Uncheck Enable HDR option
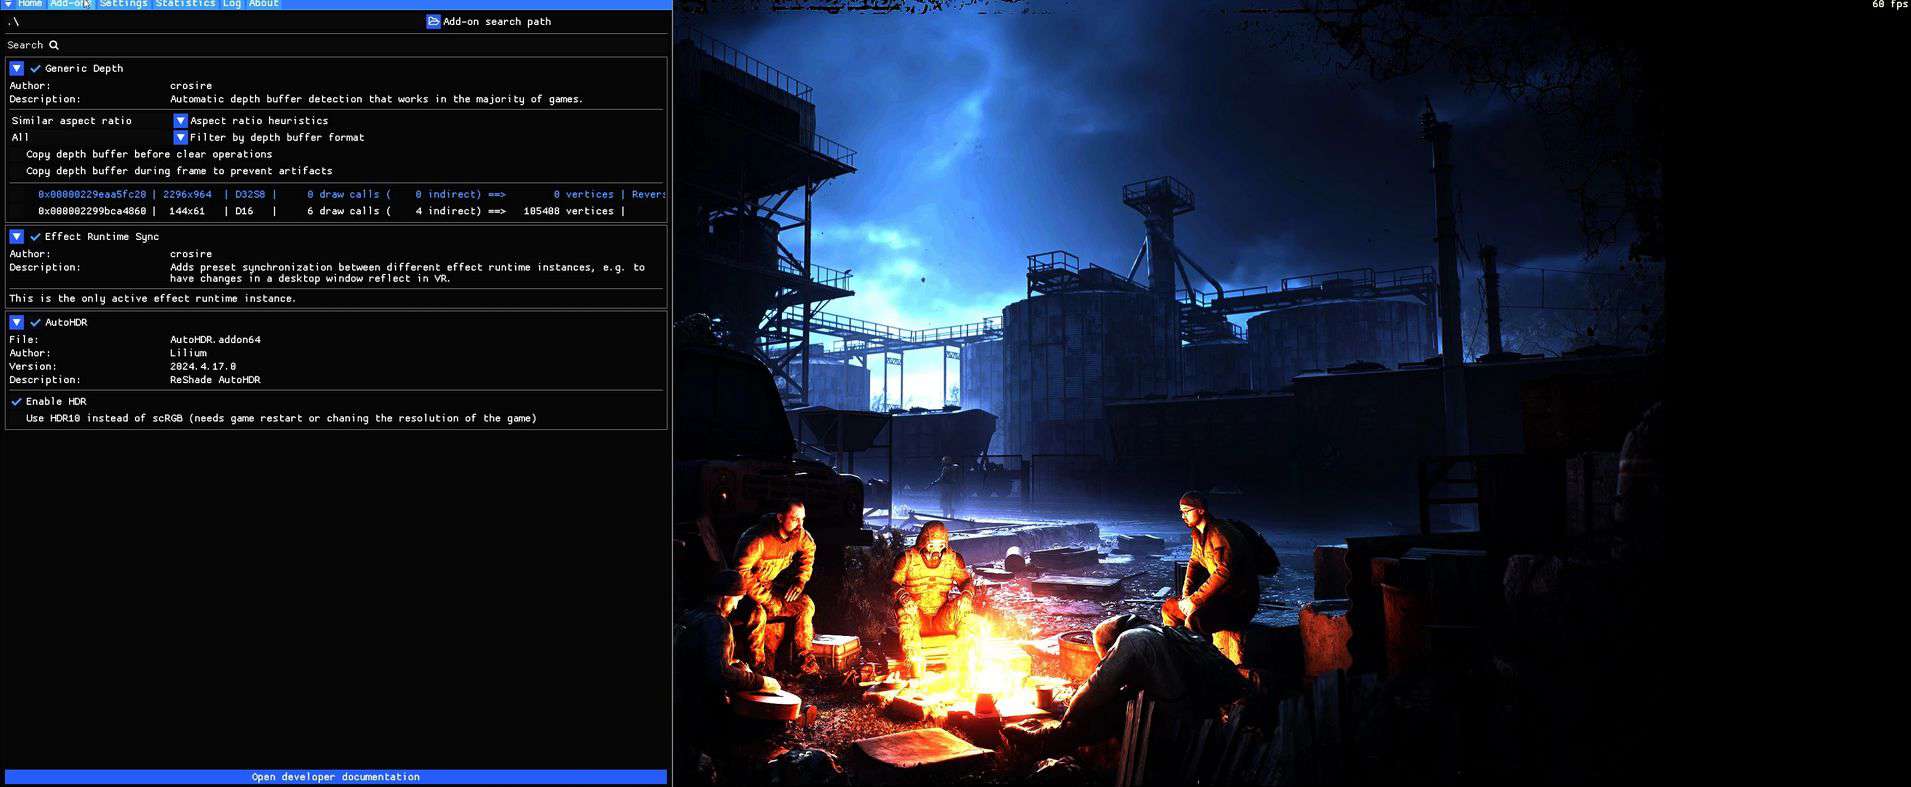Screen dimensions: 1911x787 click(x=16, y=402)
